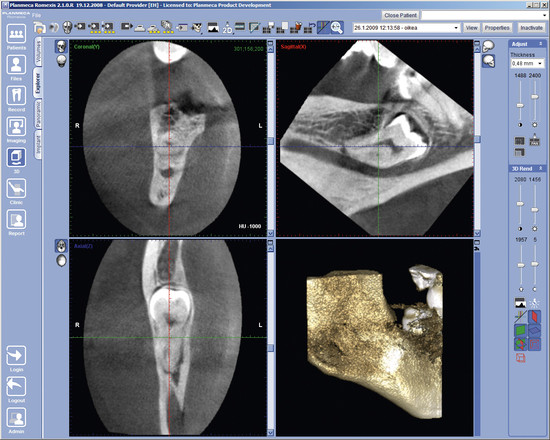
Task: Toggle skull view icon beside Coronal panel
Action: [61, 46]
